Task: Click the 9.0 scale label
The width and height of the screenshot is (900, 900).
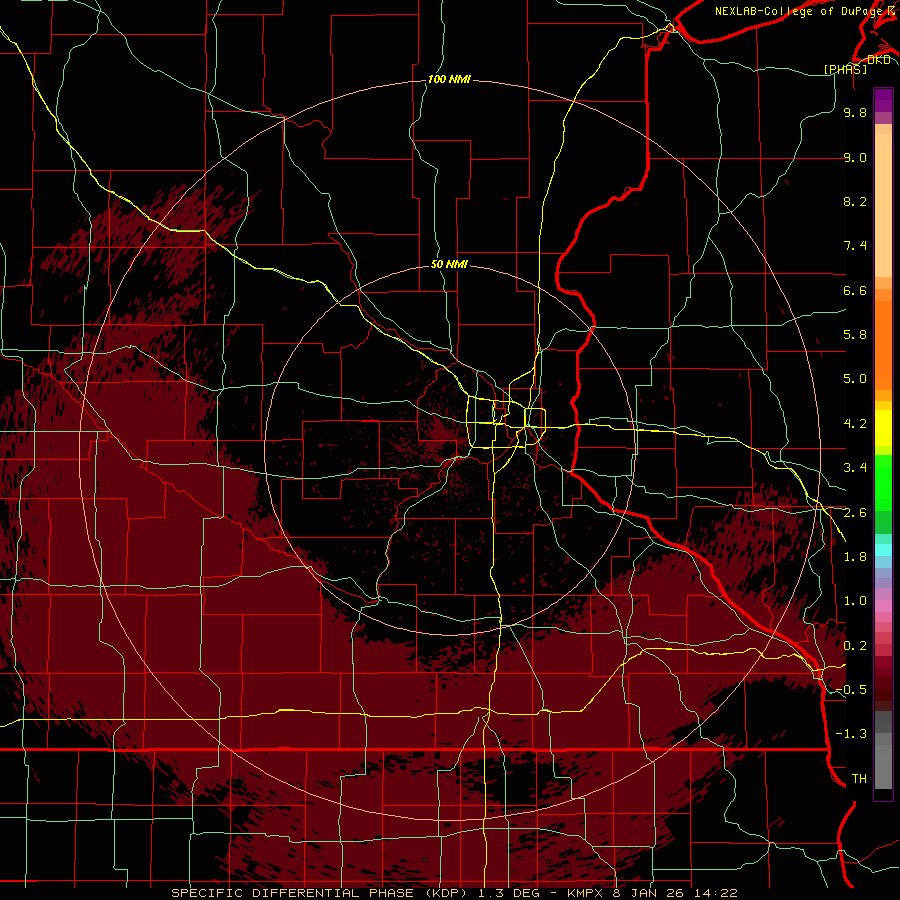Action: coord(855,157)
